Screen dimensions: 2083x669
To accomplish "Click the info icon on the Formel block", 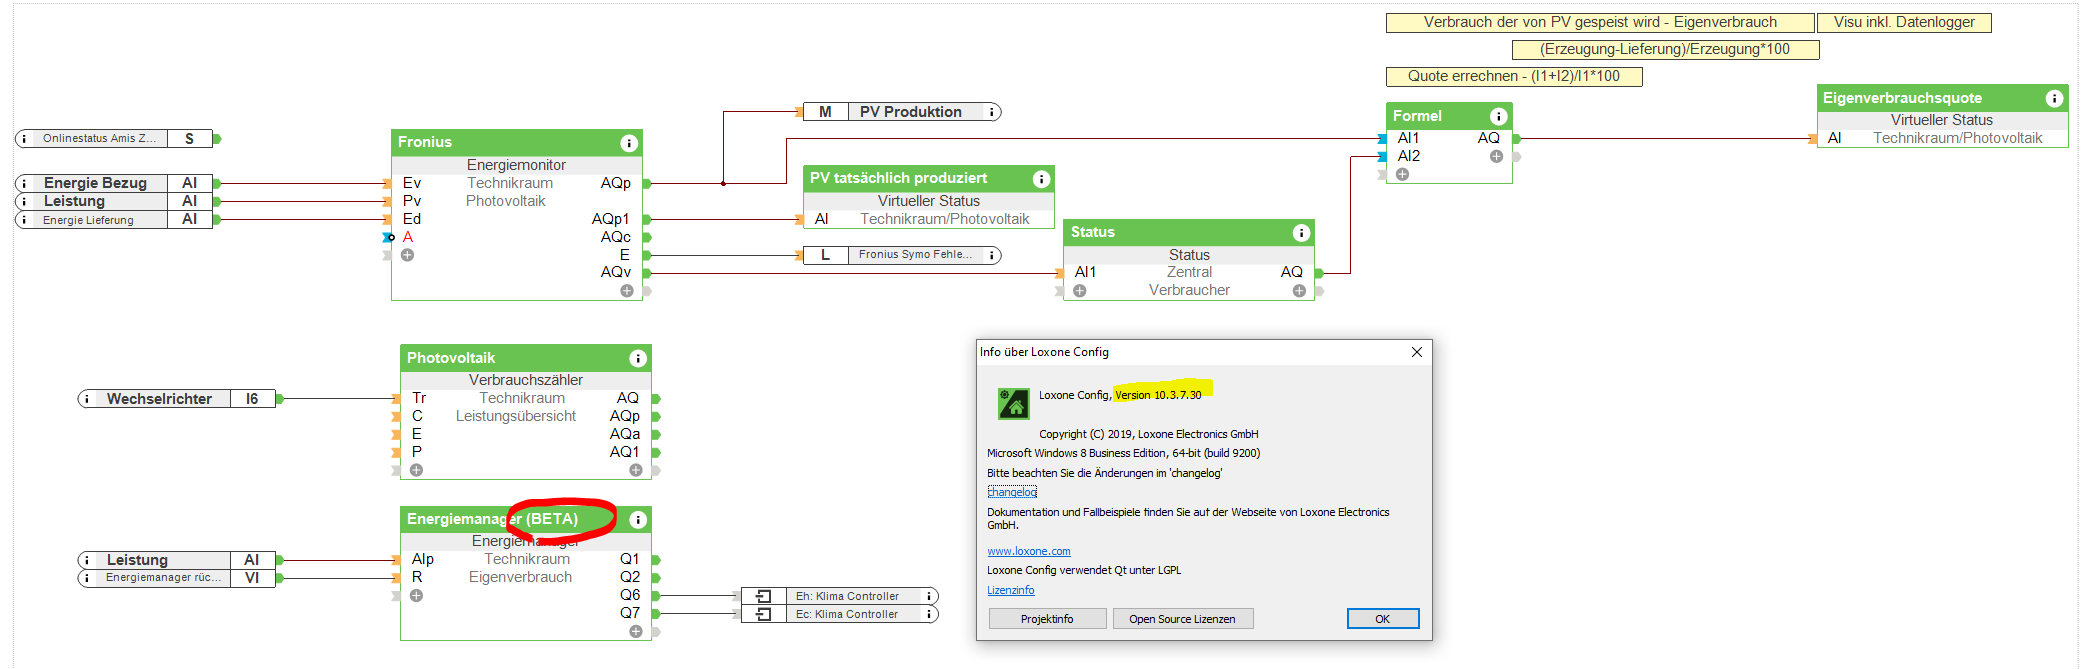I will point(1498,117).
